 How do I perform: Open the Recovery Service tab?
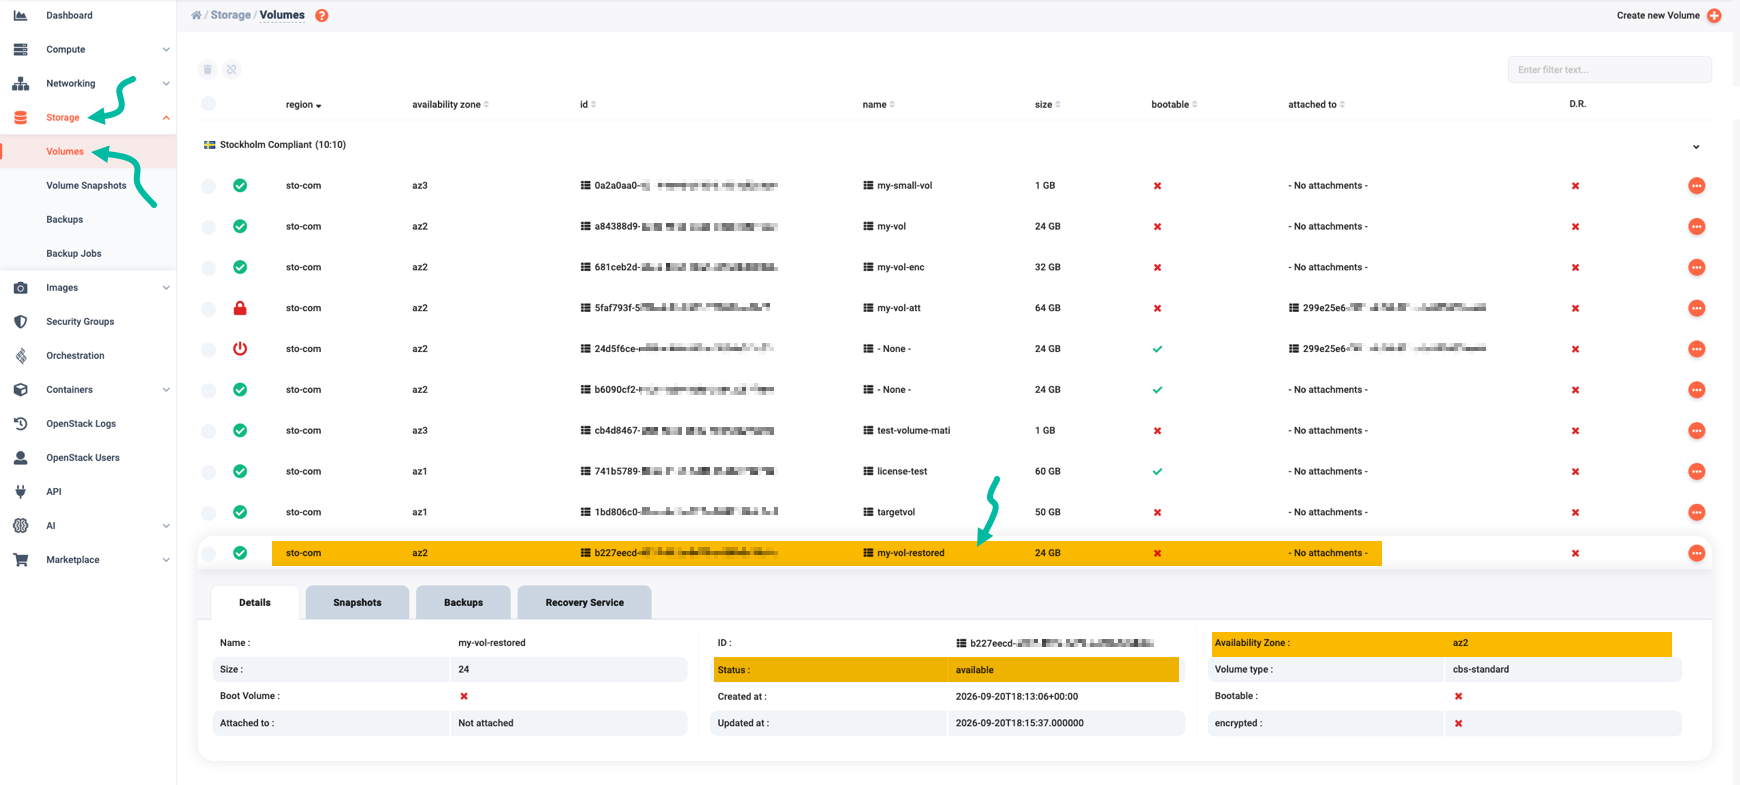(584, 602)
